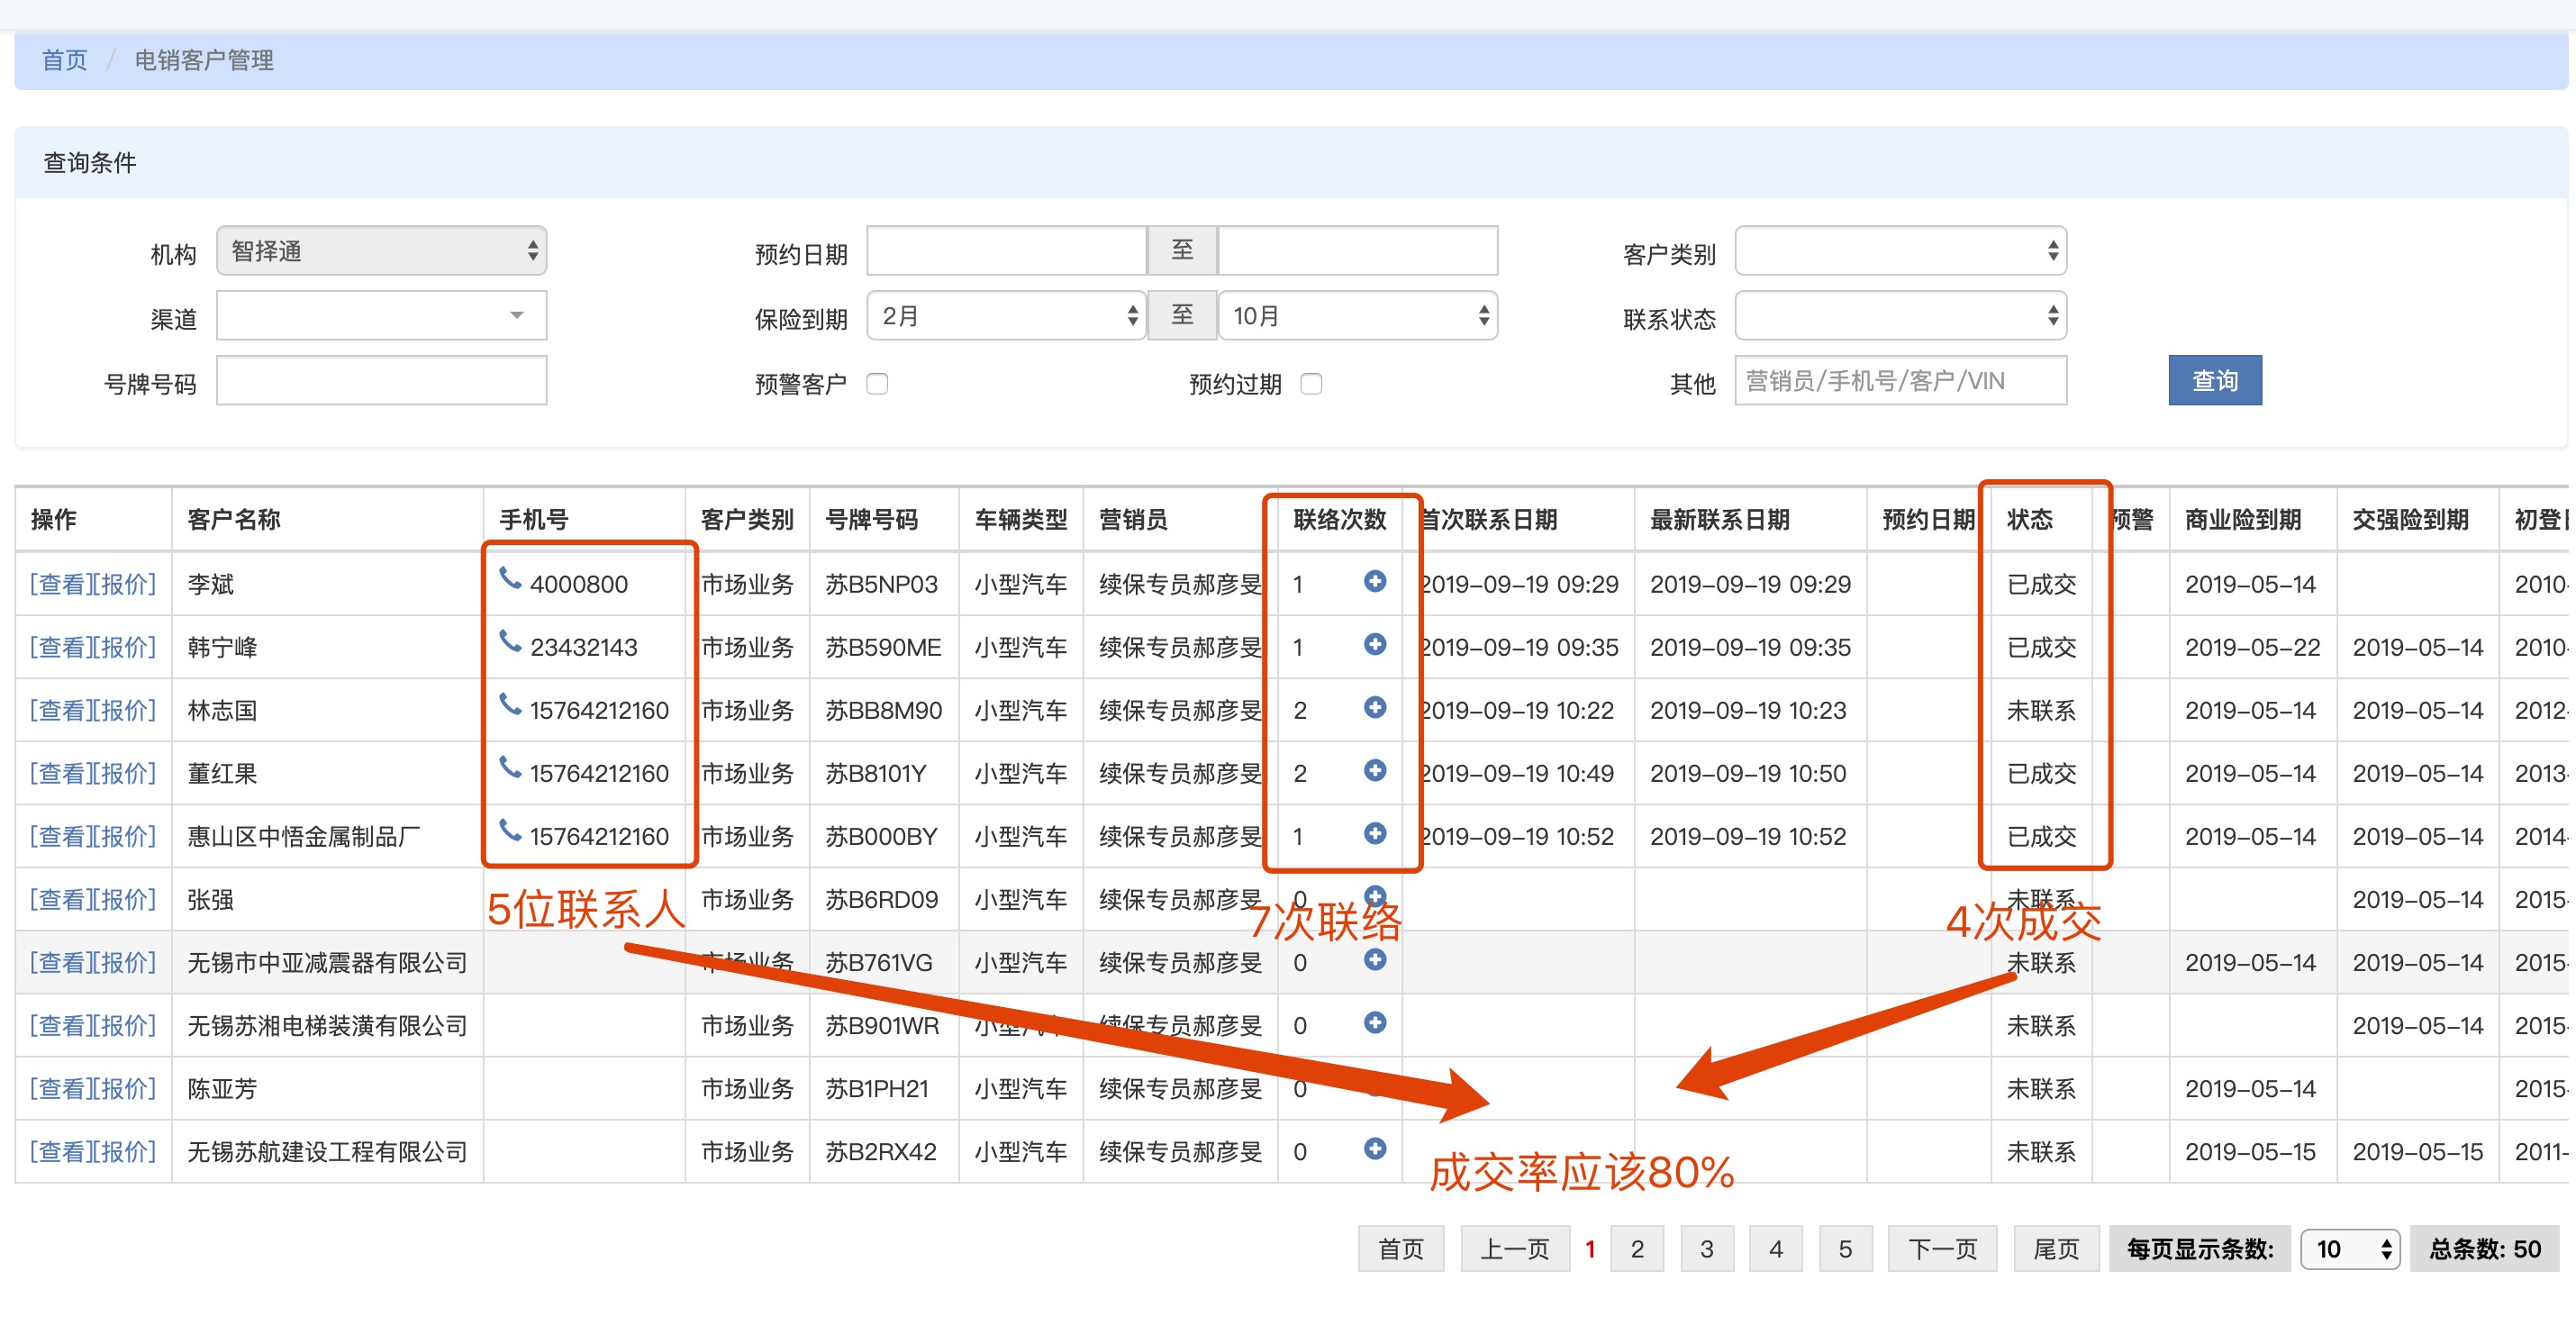The image size is (2576, 1344).
Task: Click 首页 breadcrumb link
Action: click(x=64, y=60)
